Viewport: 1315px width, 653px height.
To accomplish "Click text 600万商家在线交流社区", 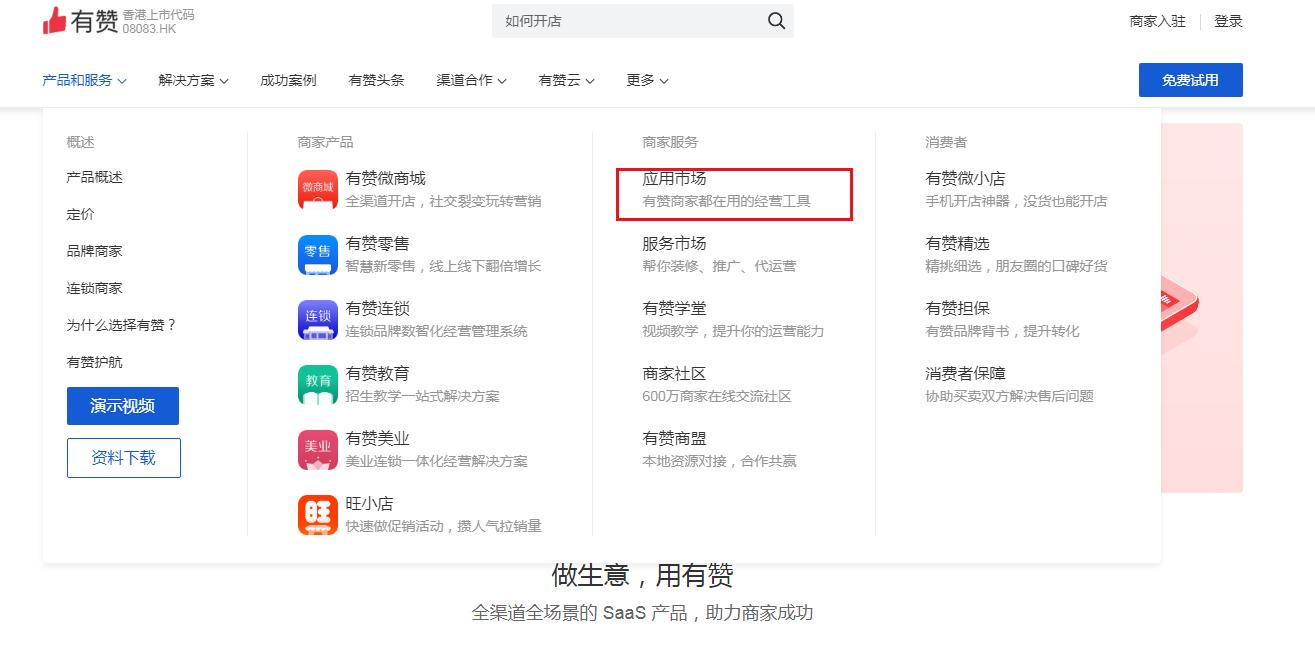I will 717,396.
